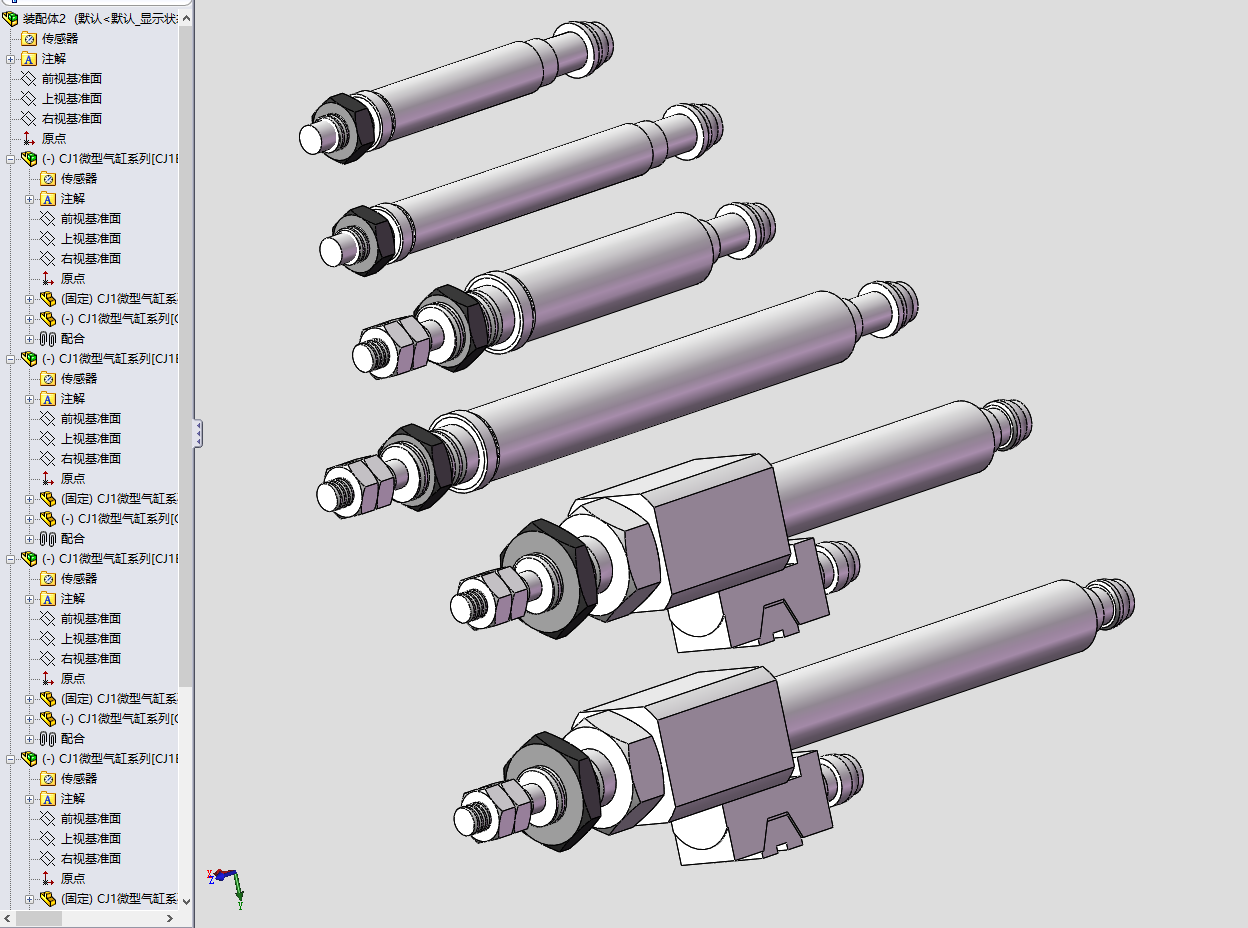
Task: Click the first CJ1微型气缸 sub-assembly icon
Action: 28,158
